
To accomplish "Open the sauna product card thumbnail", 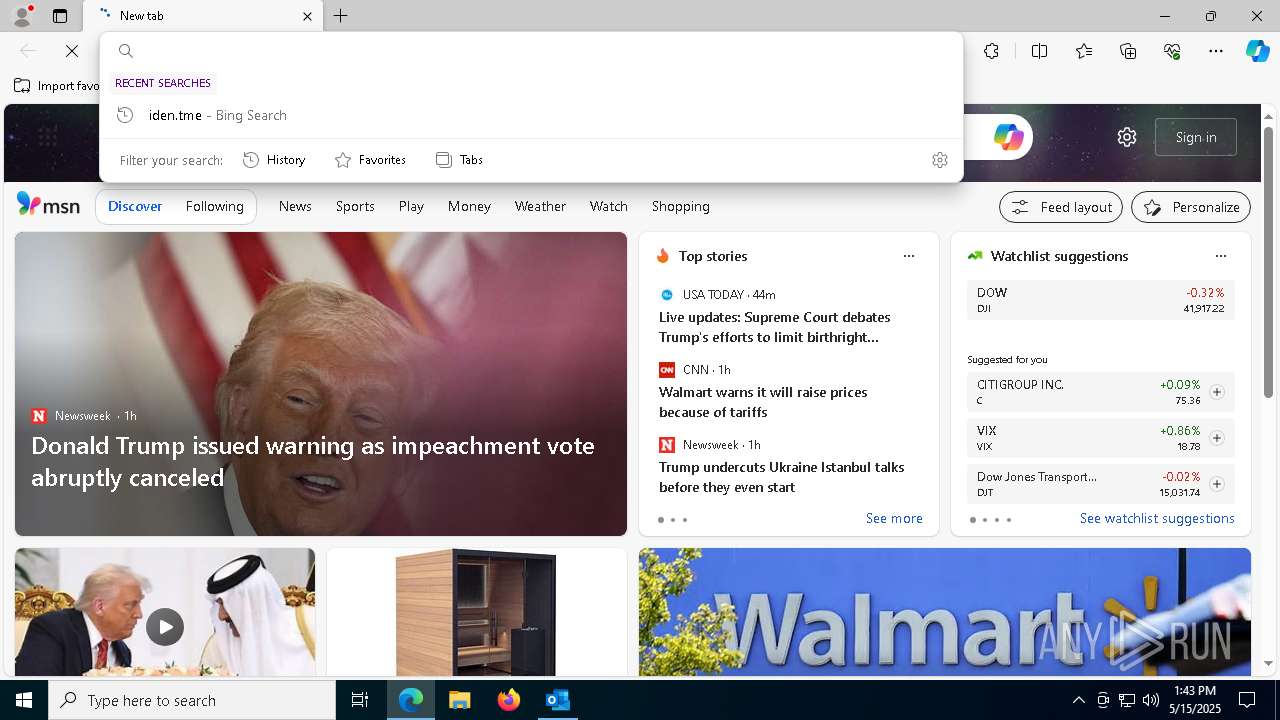I will point(476,612).
